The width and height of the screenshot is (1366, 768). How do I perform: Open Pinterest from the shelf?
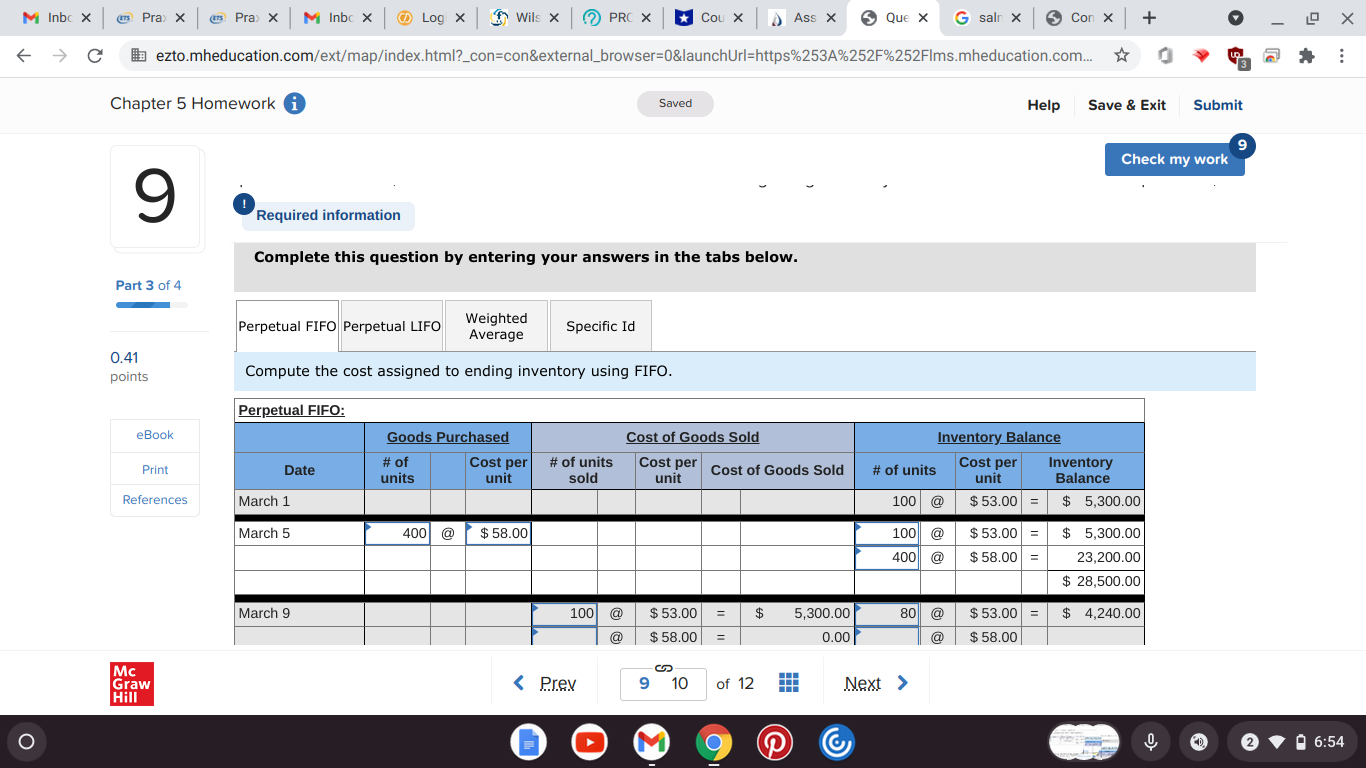point(775,742)
